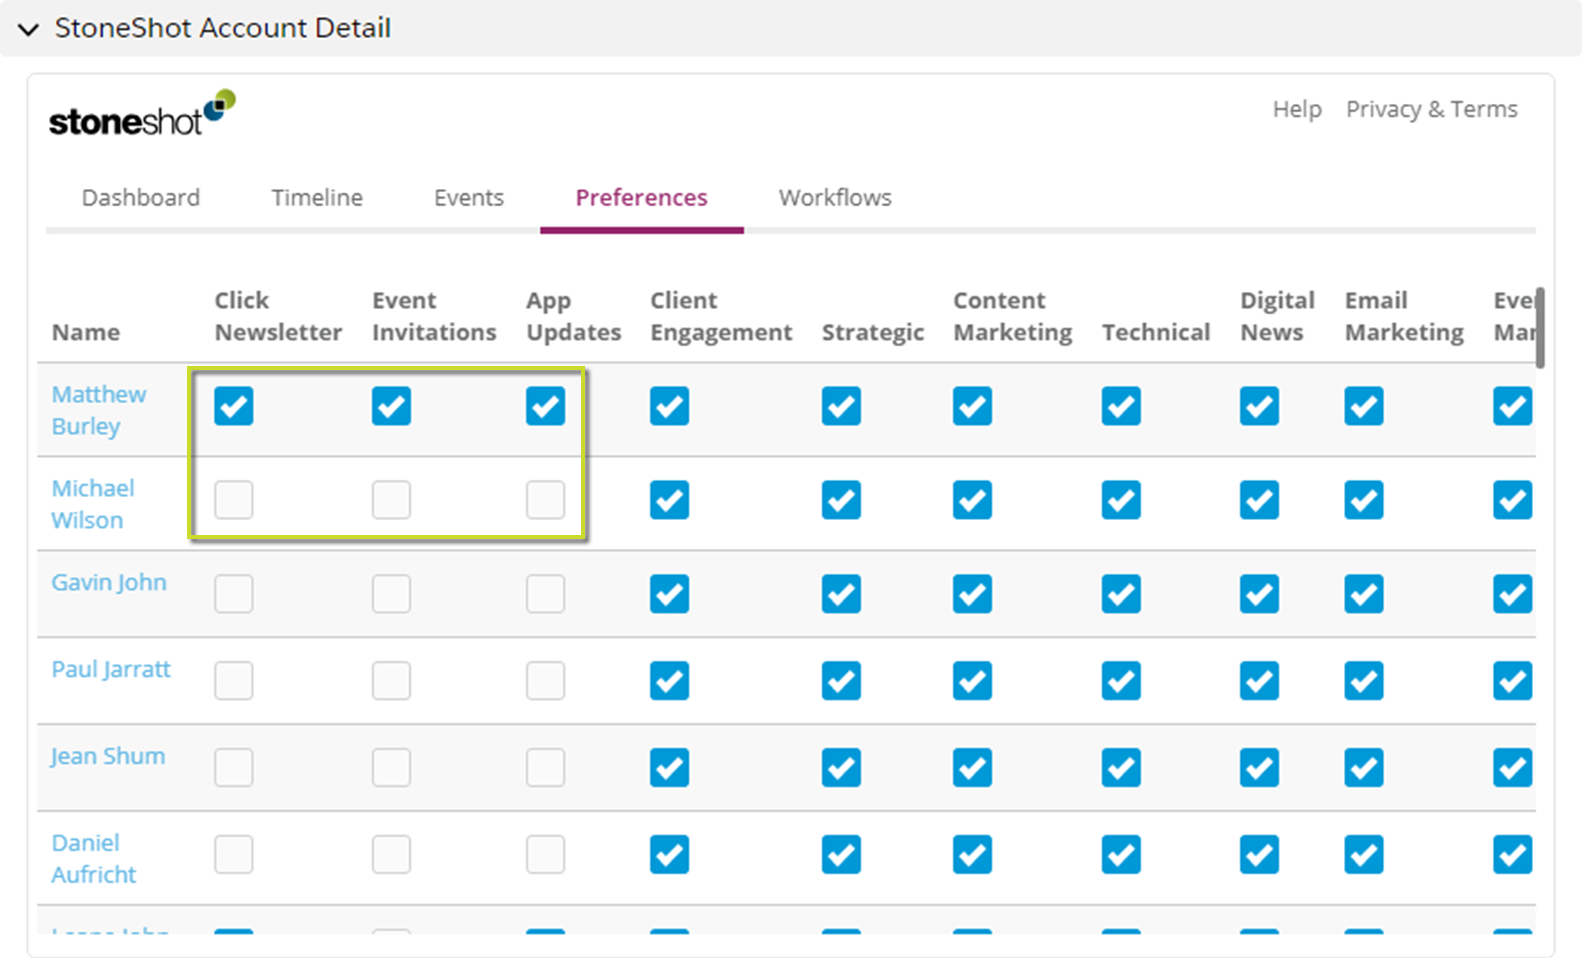Uncheck Email Marketing for Daniel Aufricht
Viewport: 1582px width, 958px height.
pos(1364,855)
